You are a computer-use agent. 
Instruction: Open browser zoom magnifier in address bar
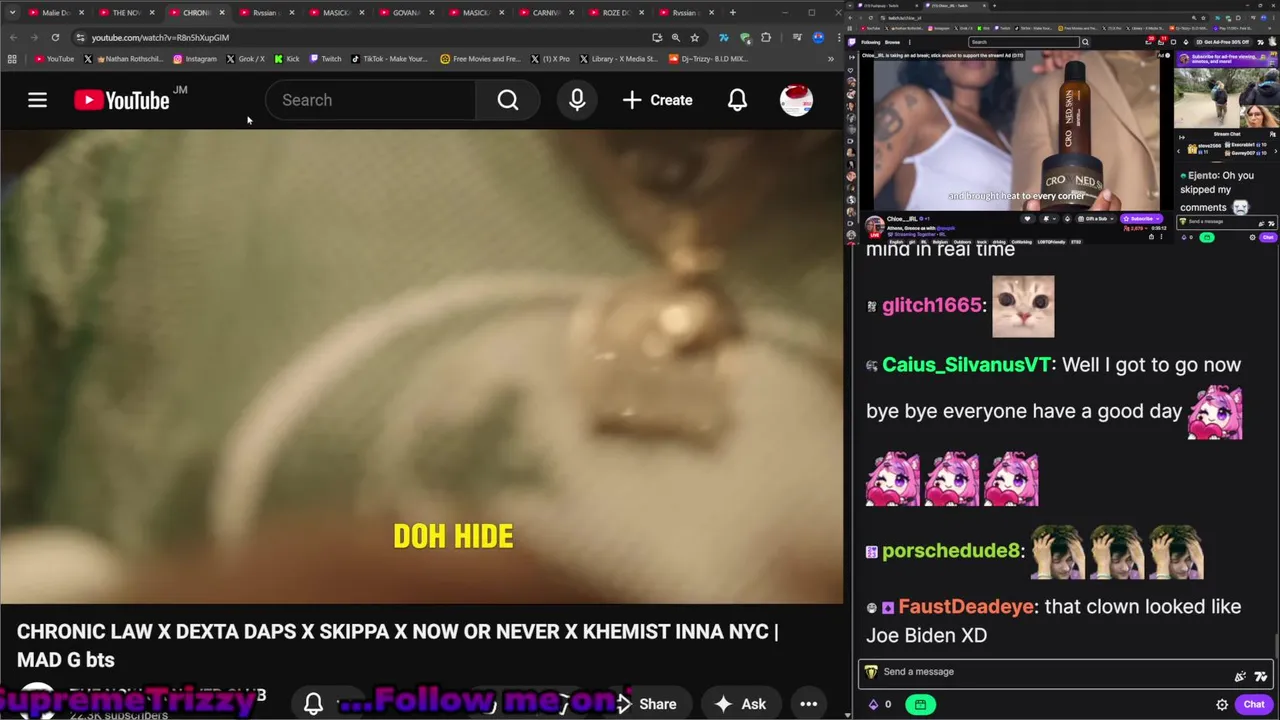pos(675,37)
